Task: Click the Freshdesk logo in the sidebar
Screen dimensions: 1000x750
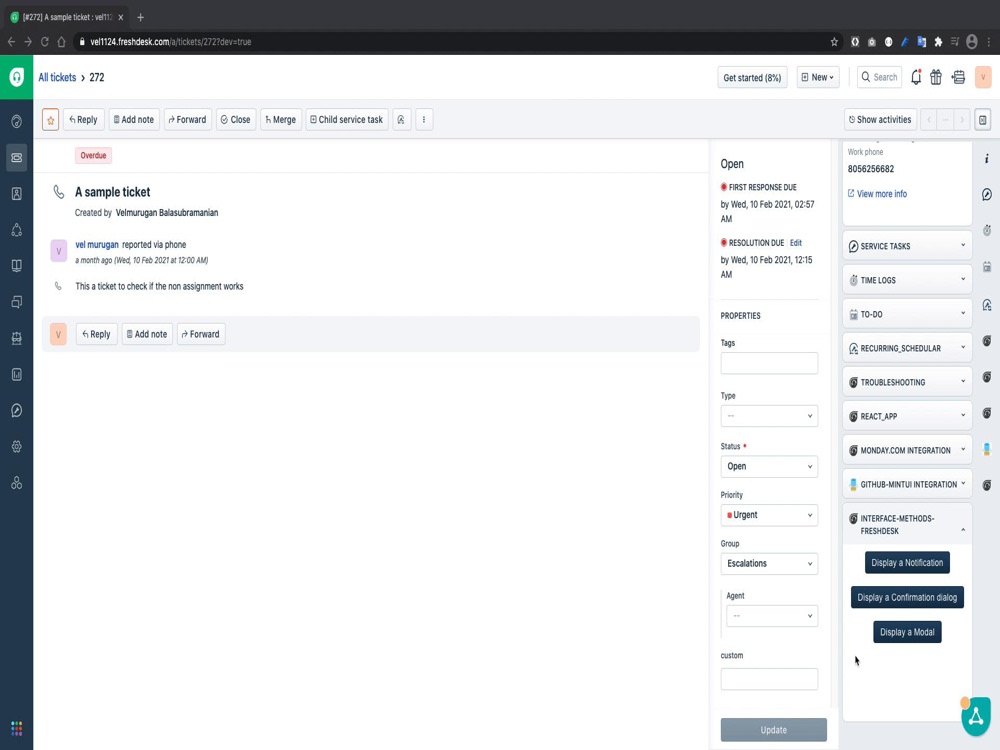Action: [x=17, y=77]
